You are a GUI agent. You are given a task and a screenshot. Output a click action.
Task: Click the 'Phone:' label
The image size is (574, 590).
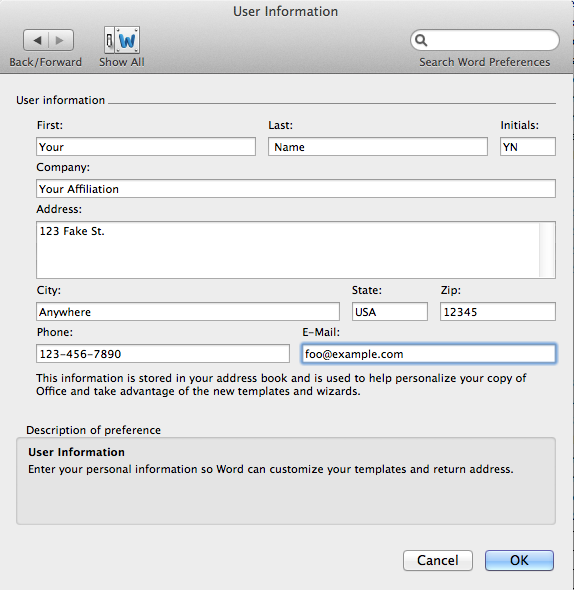coord(55,332)
